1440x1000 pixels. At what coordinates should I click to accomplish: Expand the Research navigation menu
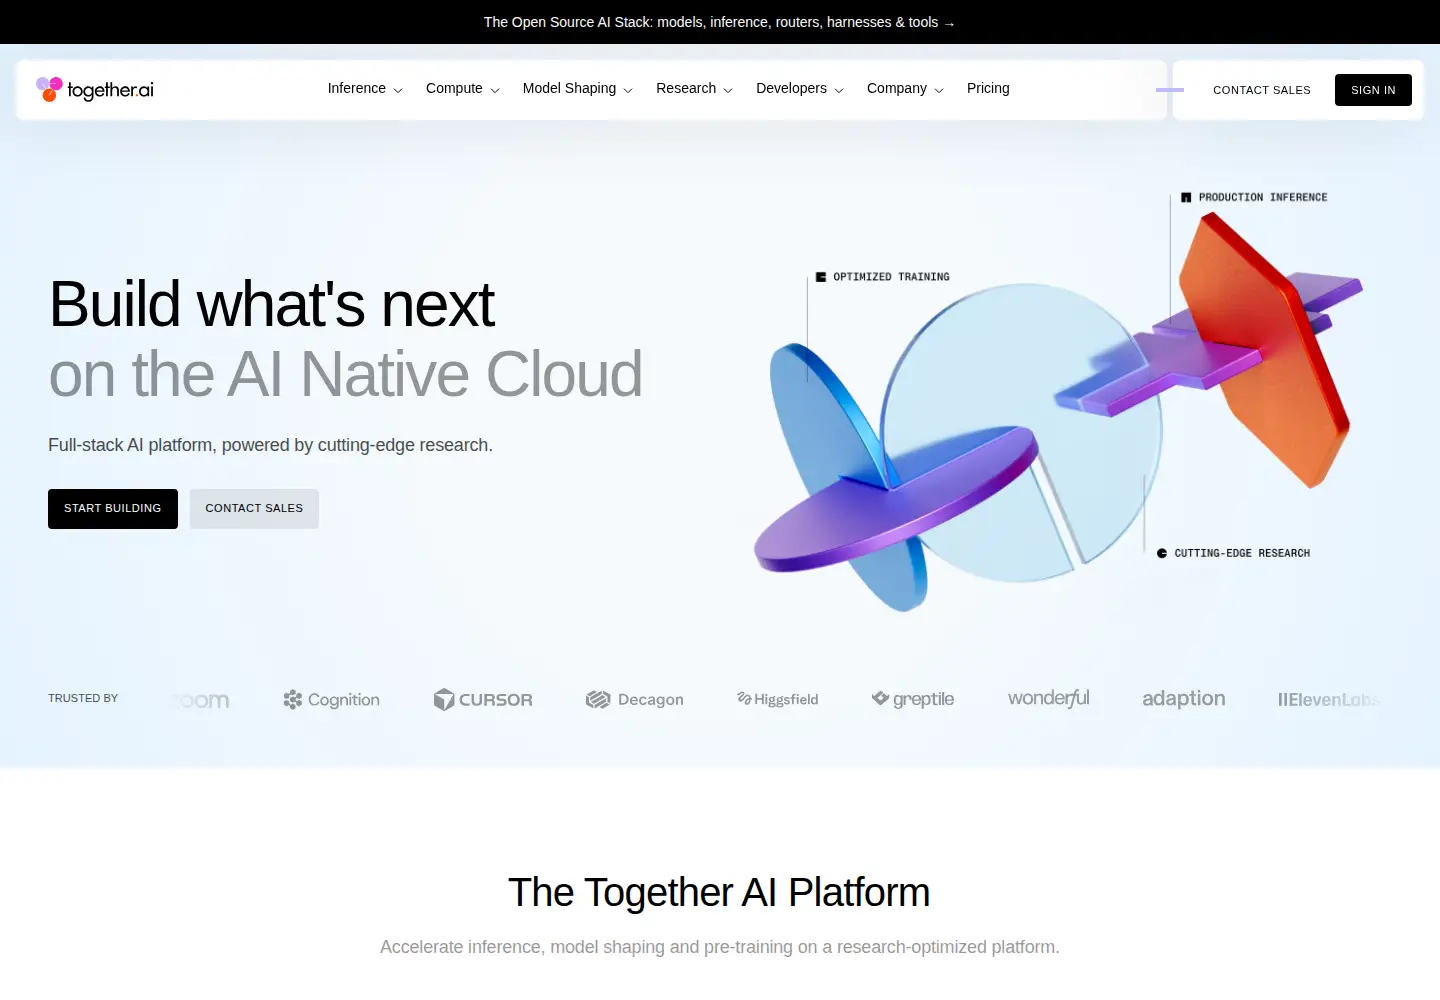click(x=694, y=88)
